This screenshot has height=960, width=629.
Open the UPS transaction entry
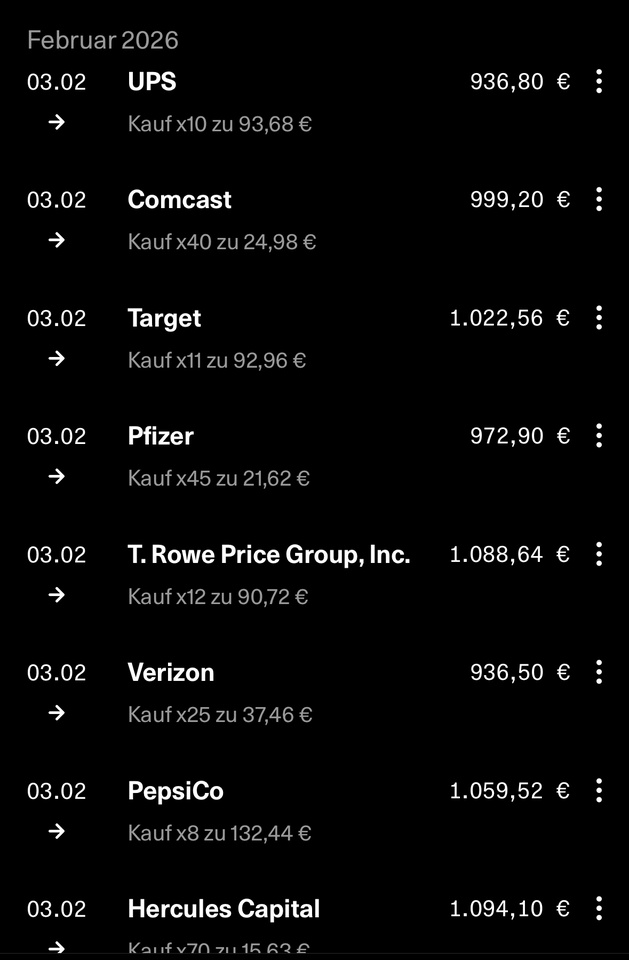coord(152,82)
